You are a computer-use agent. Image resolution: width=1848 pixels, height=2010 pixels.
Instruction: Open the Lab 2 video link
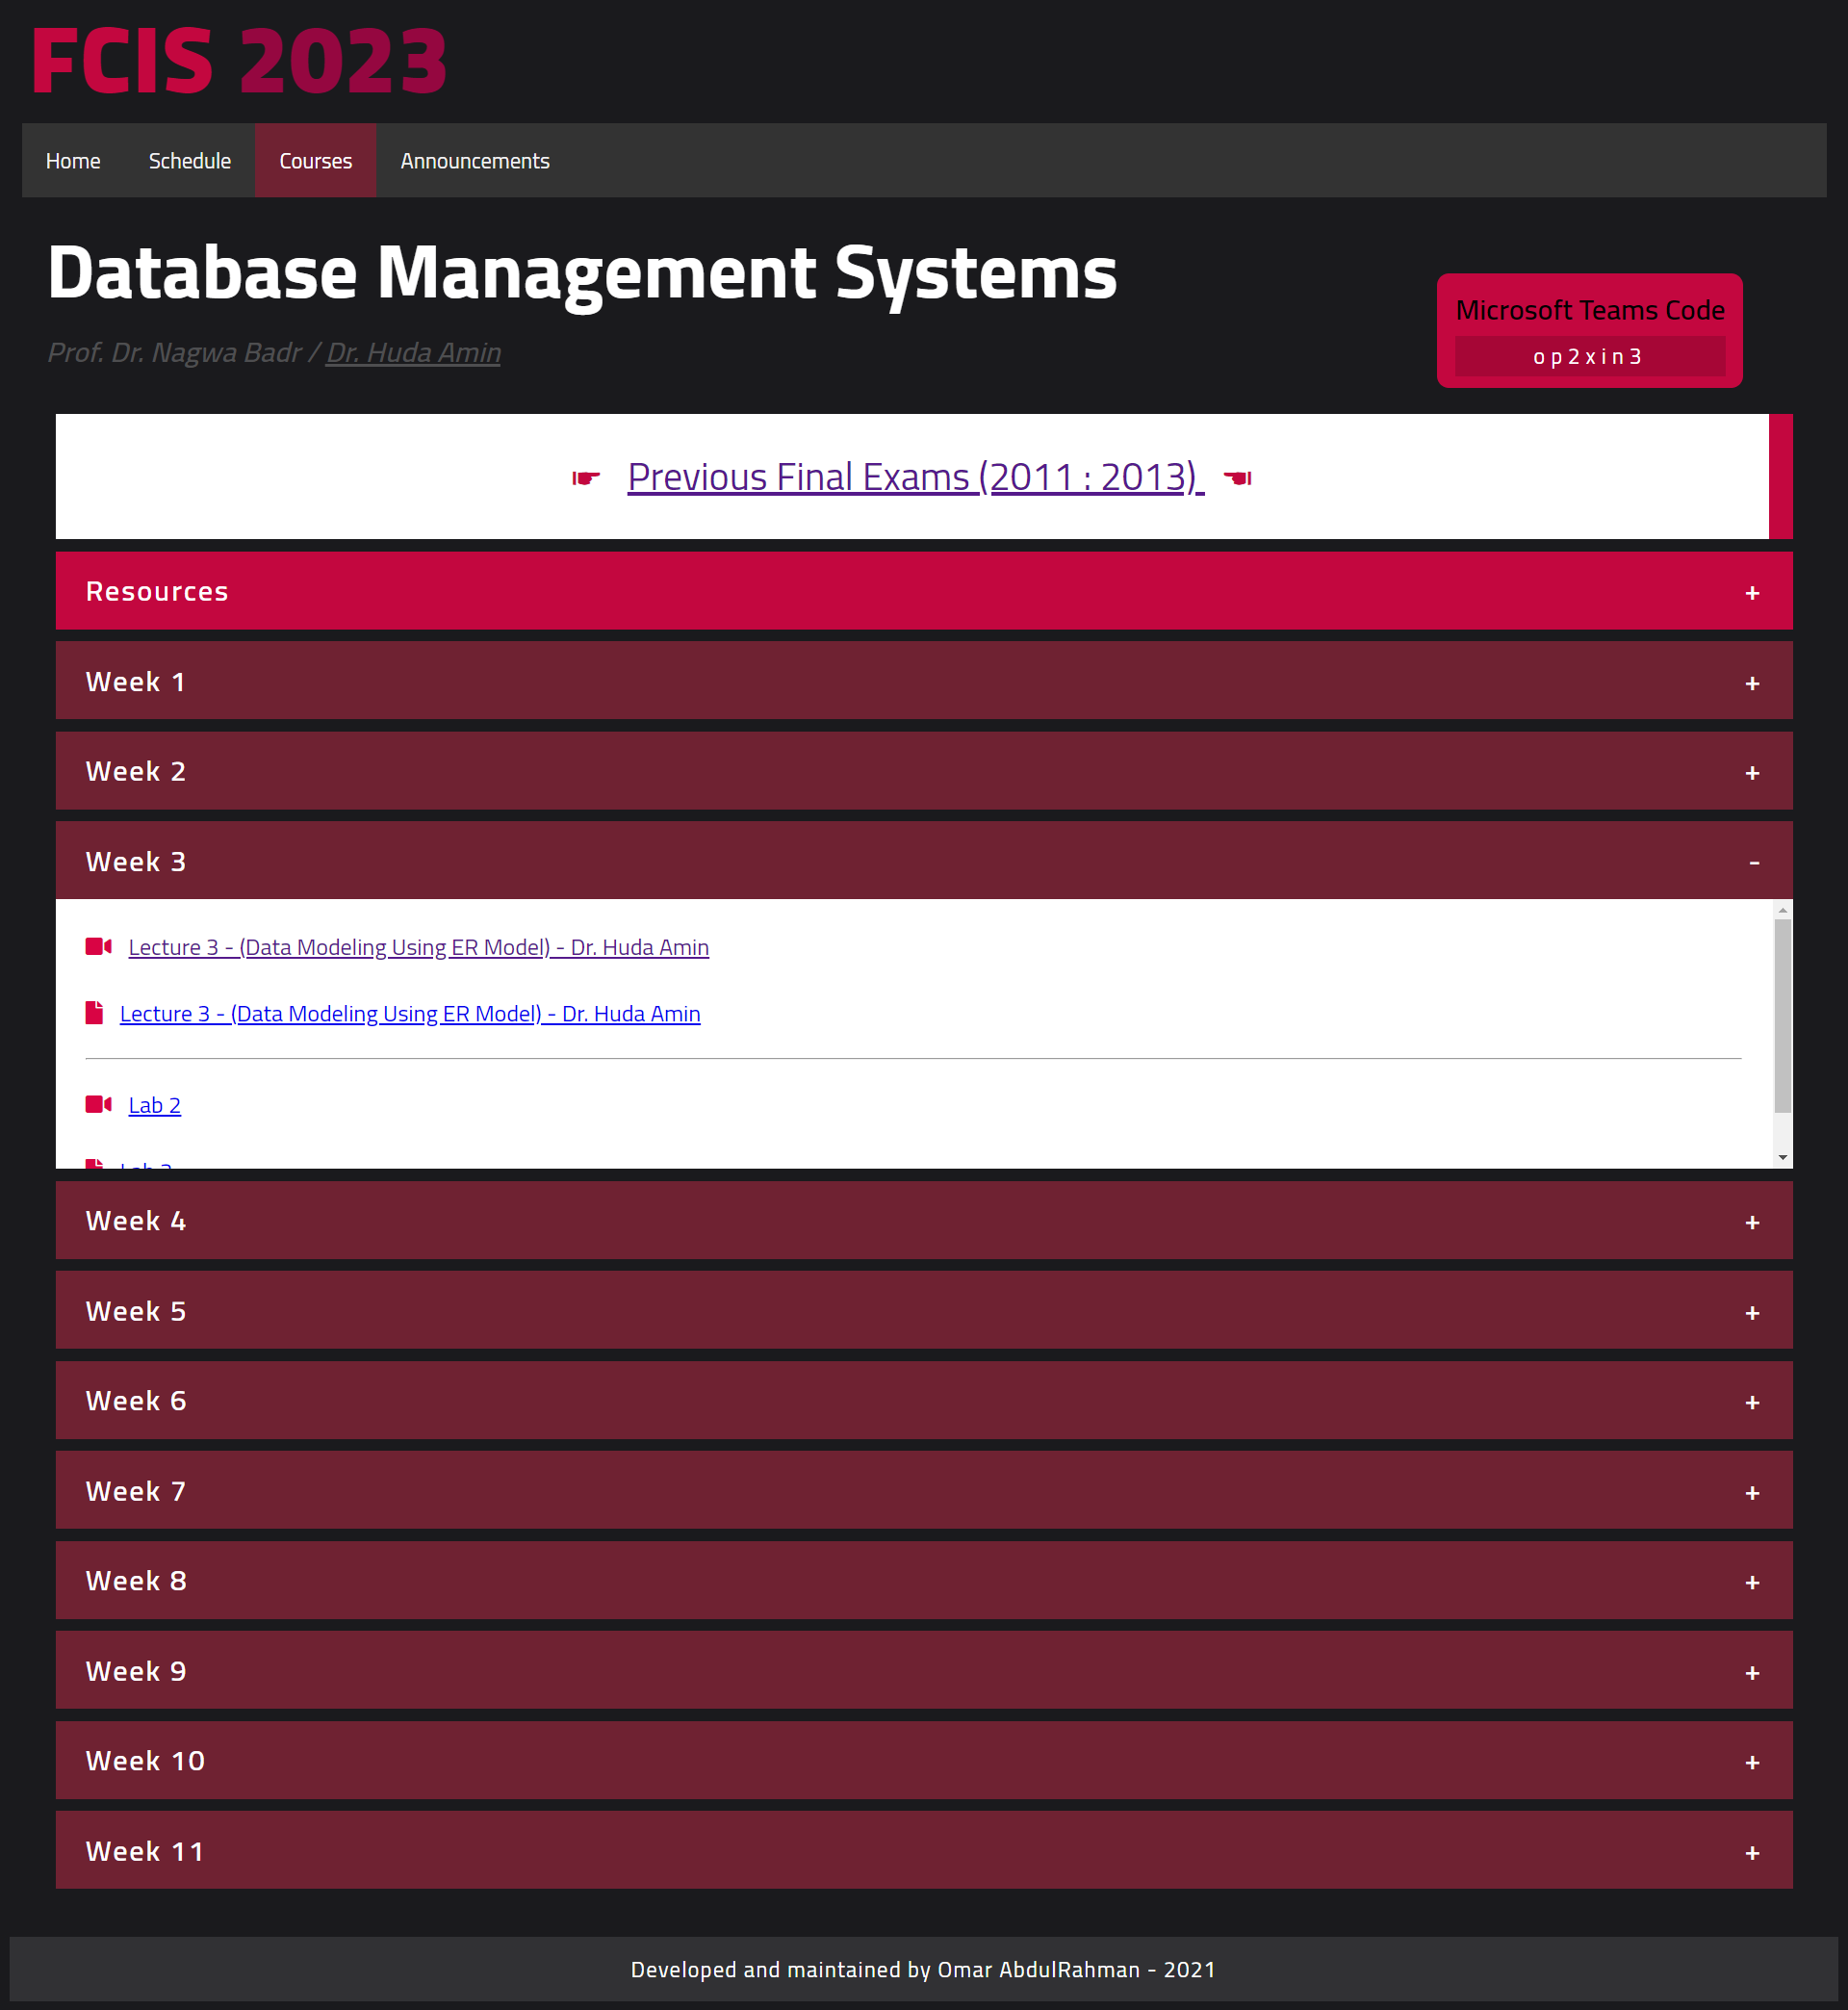point(154,1105)
